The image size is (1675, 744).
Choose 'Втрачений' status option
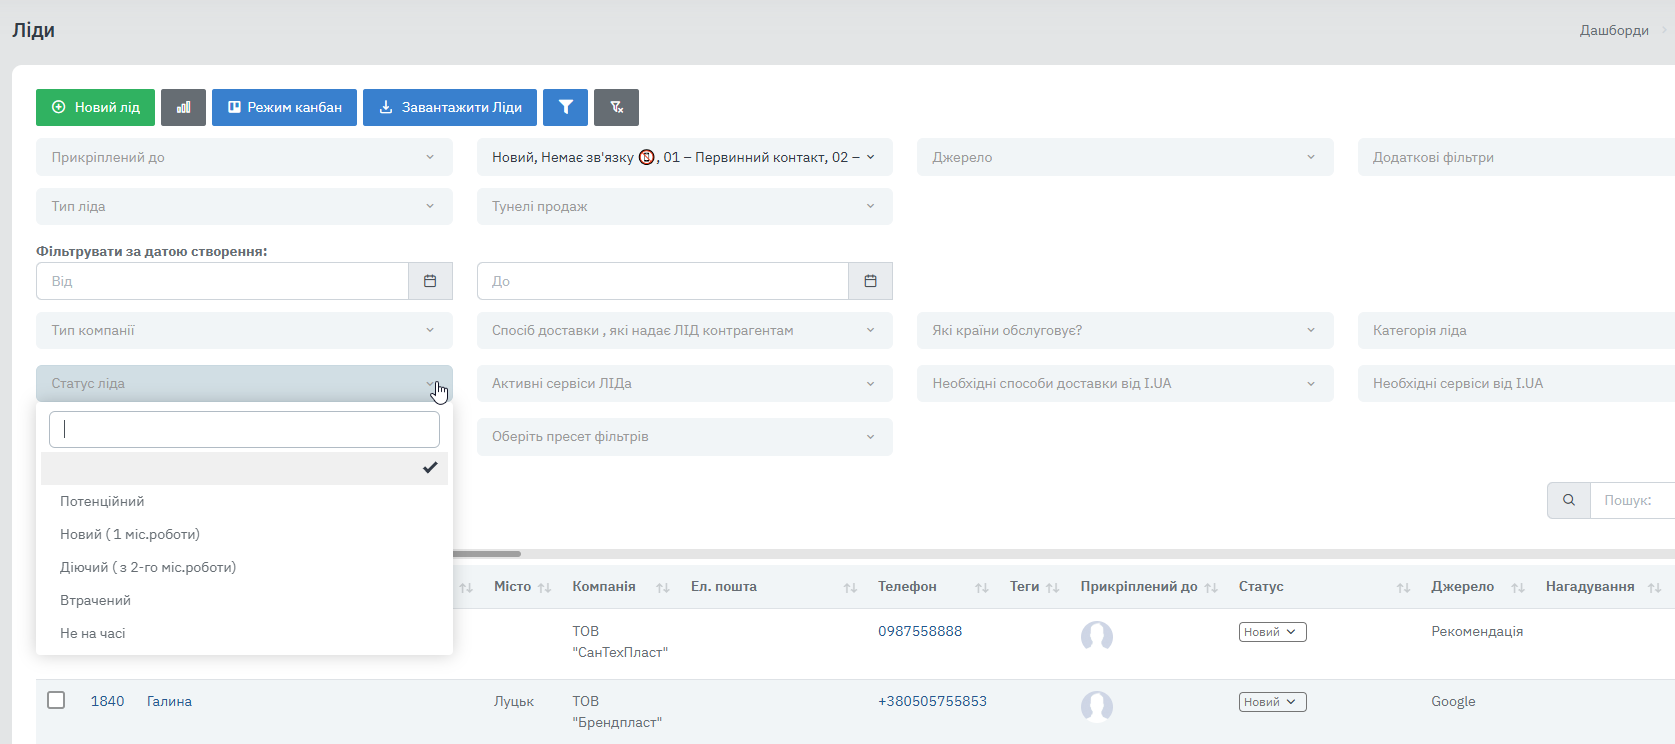tap(244, 600)
